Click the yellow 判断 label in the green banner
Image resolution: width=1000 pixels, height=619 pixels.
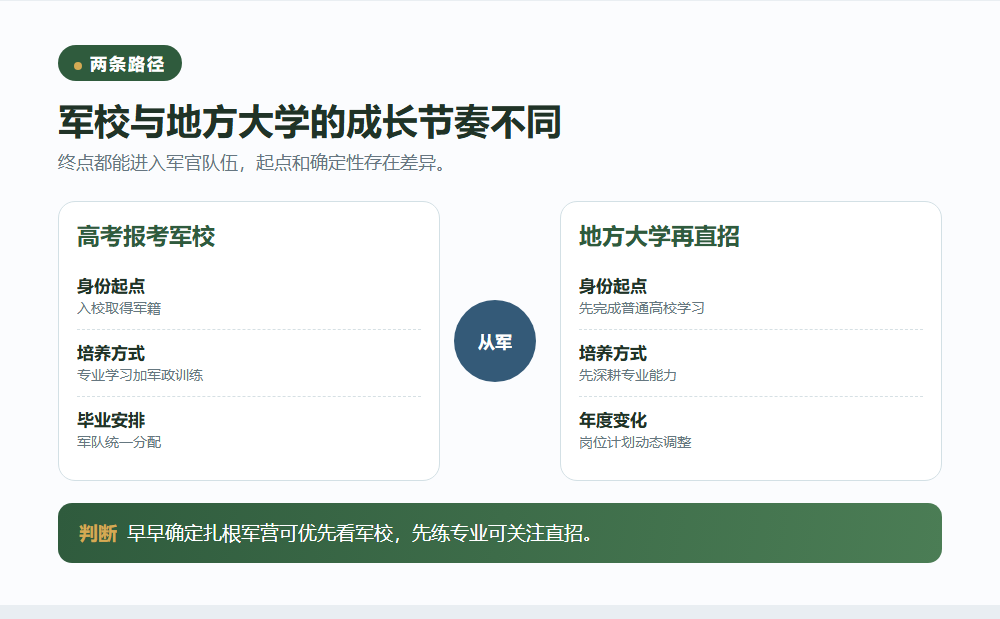(98, 533)
